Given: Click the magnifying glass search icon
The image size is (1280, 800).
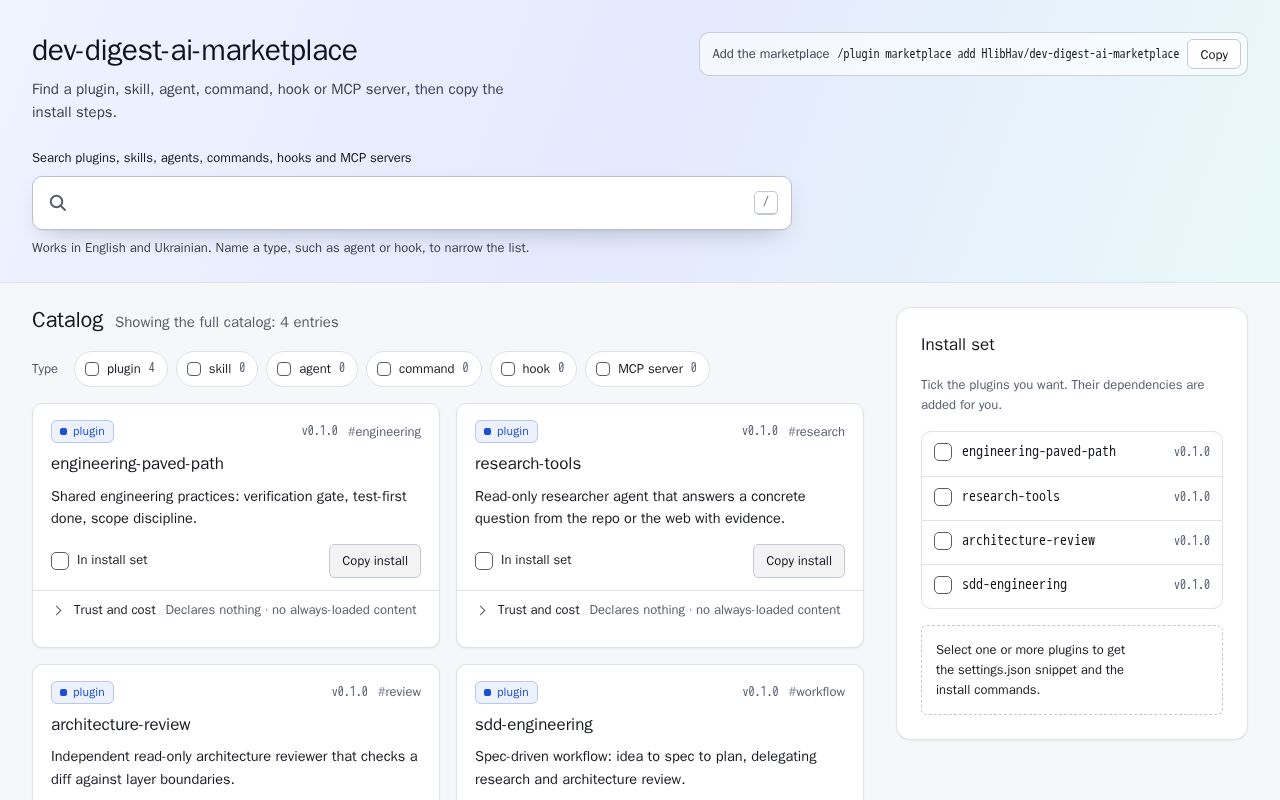Looking at the screenshot, I should click(x=58, y=203).
